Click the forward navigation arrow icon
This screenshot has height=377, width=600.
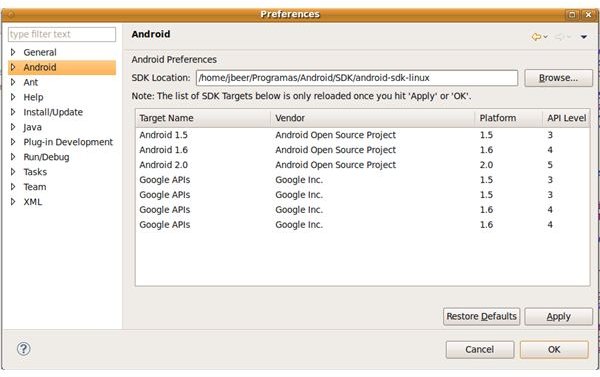coord(559,37)
